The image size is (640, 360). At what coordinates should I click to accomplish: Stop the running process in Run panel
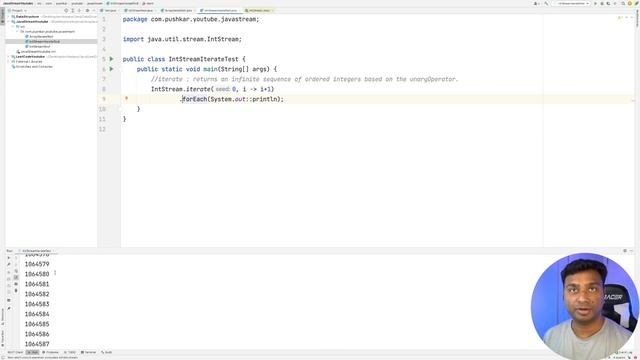[x=9, y=272]
